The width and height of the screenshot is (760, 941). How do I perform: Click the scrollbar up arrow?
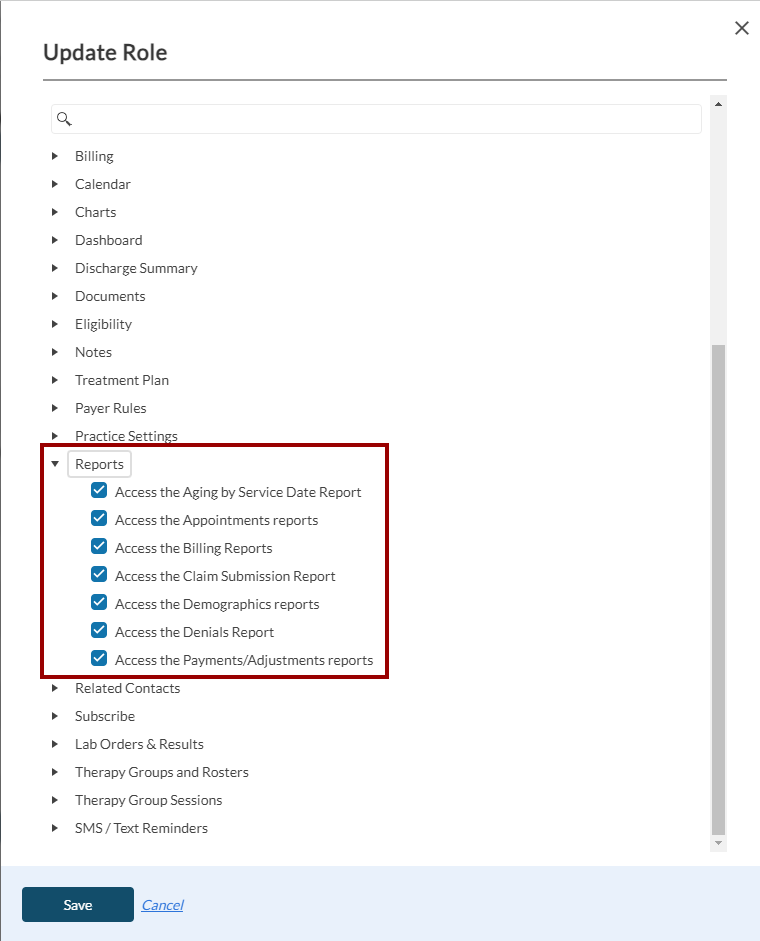click(718, 104)
